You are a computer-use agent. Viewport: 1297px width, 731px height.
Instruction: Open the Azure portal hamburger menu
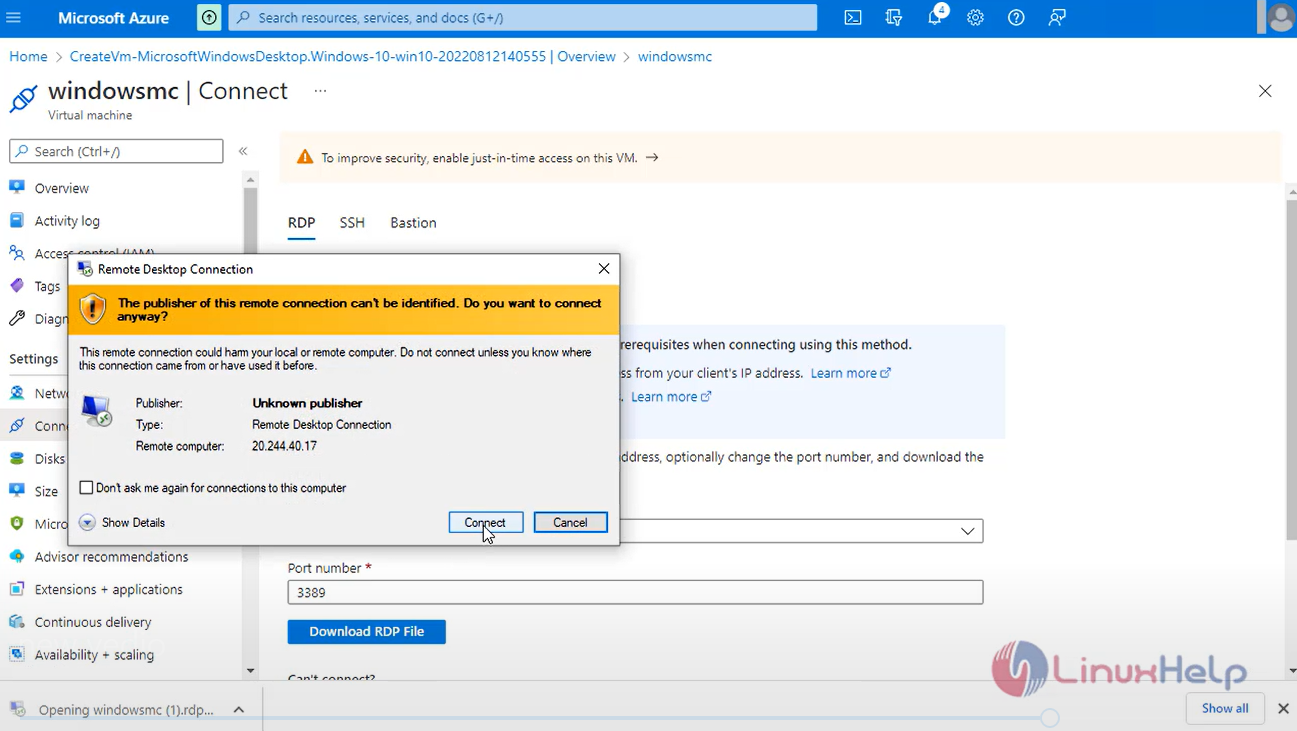point(14,18)
